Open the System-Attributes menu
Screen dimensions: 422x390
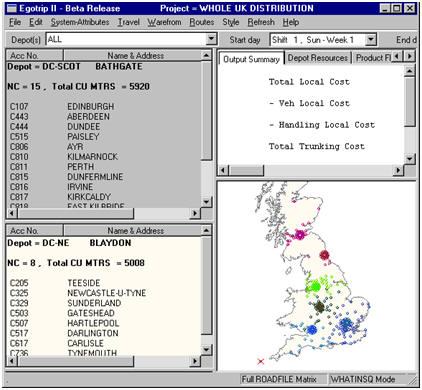point(80,22)
